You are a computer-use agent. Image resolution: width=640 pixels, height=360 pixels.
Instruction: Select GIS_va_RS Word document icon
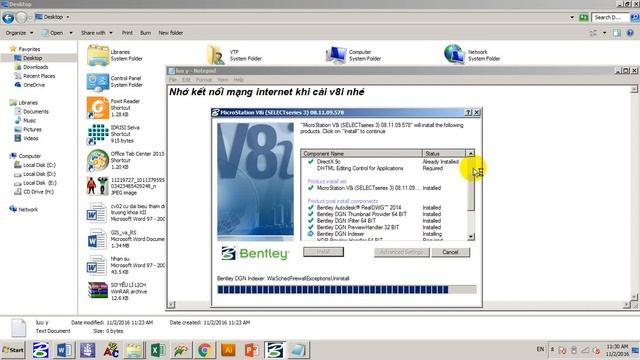[x=97, y=239]
